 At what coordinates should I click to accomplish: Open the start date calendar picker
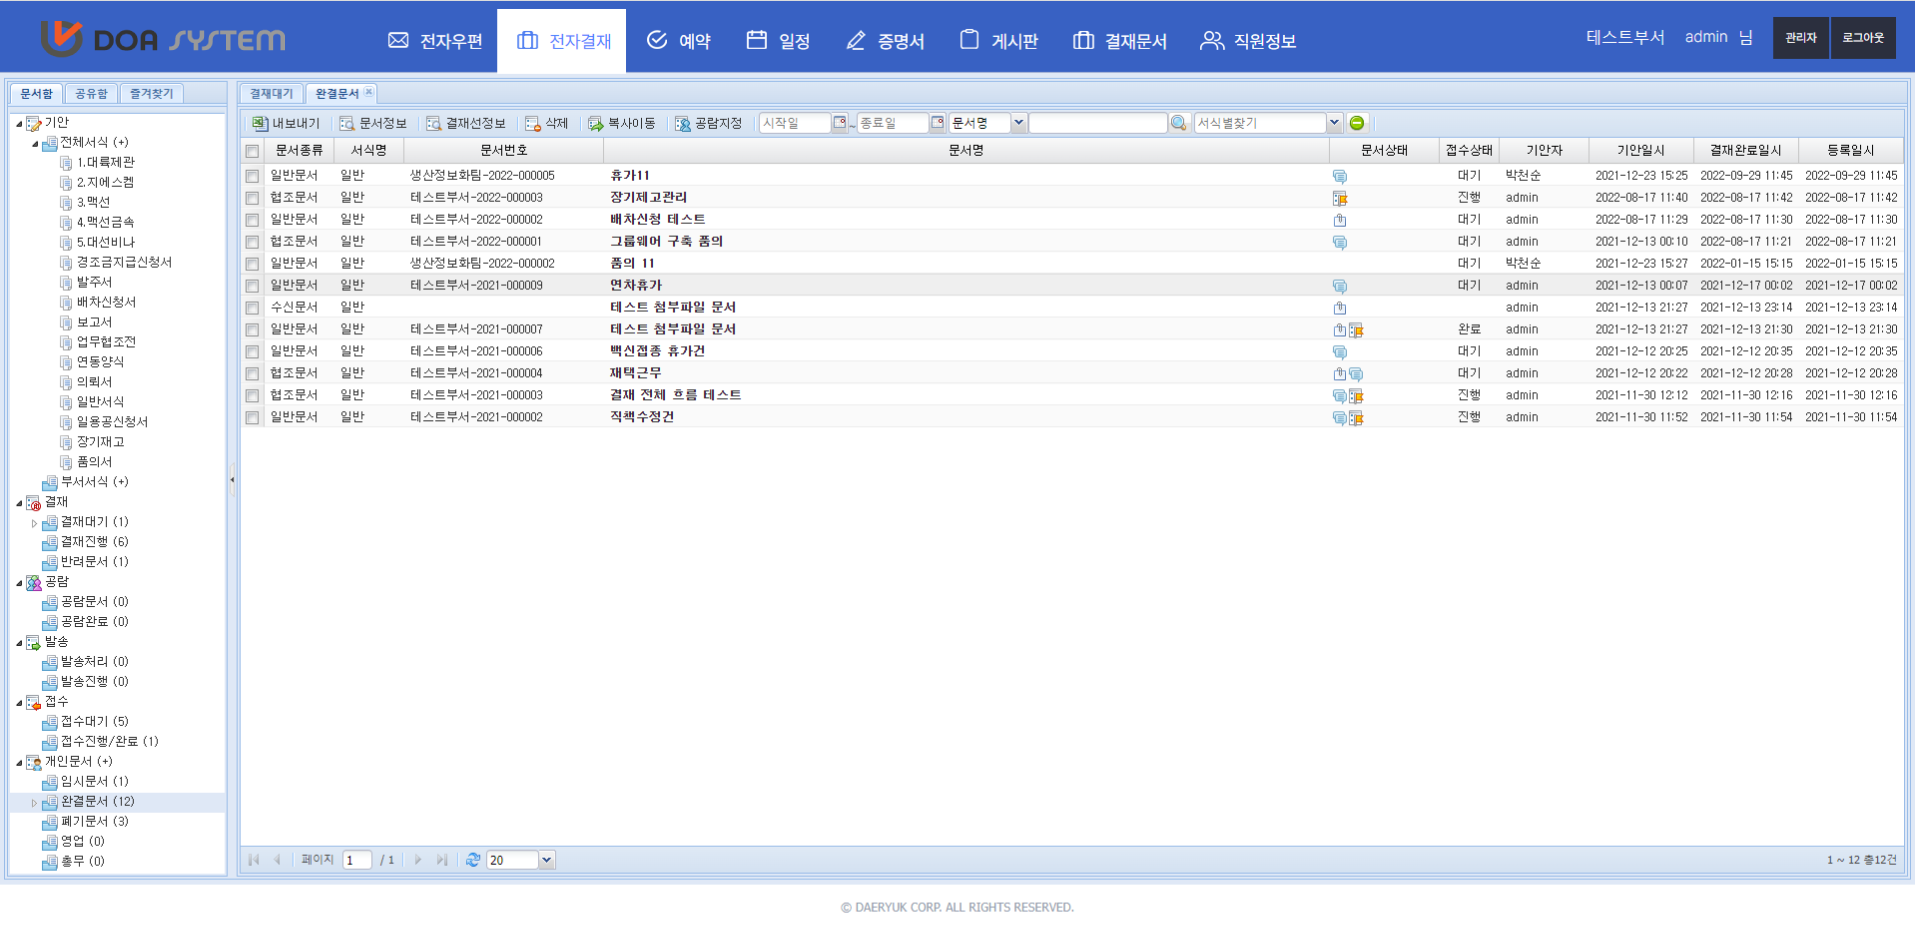[x=839, y=123]
